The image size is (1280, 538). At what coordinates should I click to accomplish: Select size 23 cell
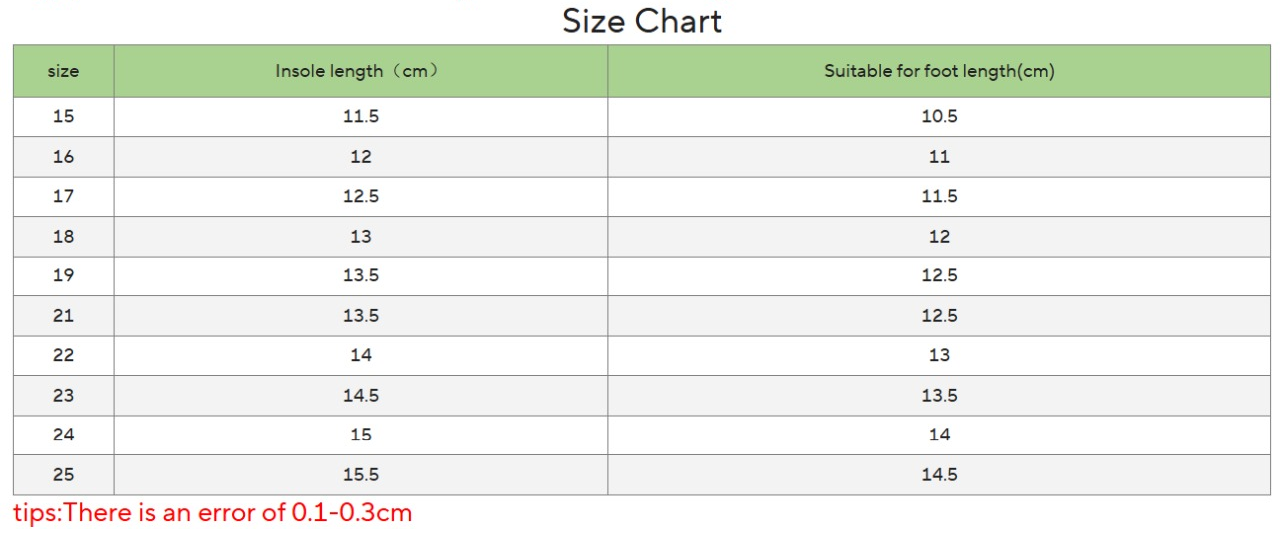pos(63,395)
